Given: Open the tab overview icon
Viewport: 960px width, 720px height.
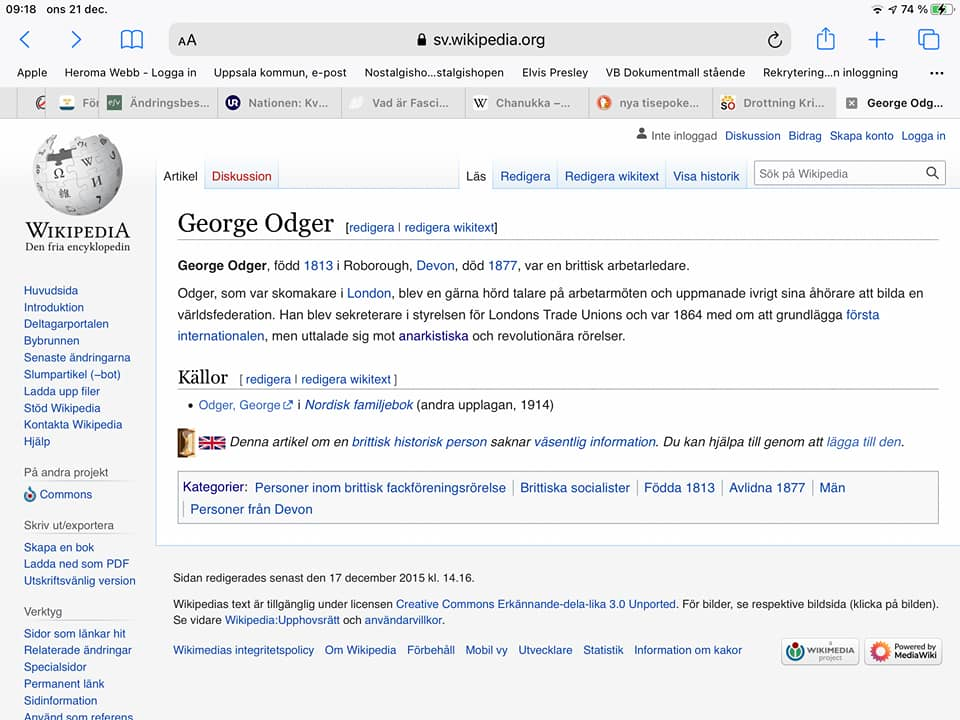Looking at the screenshot, I should pyautogui.click(x=928, y=40).
